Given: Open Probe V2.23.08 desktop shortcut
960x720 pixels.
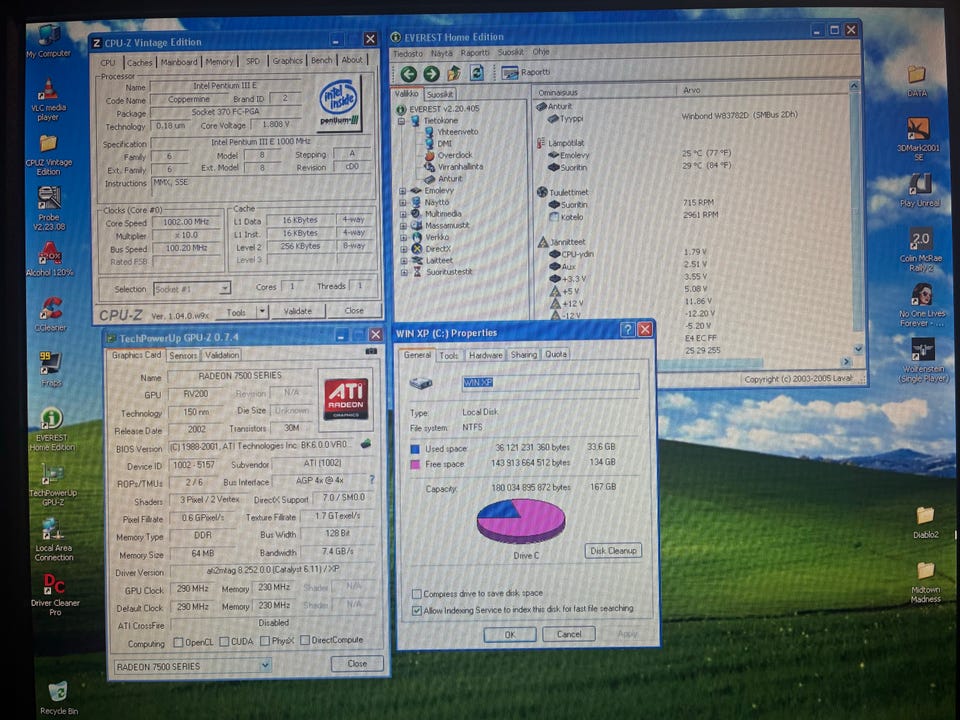Looking at the screenshot, I should pos(49,208).
